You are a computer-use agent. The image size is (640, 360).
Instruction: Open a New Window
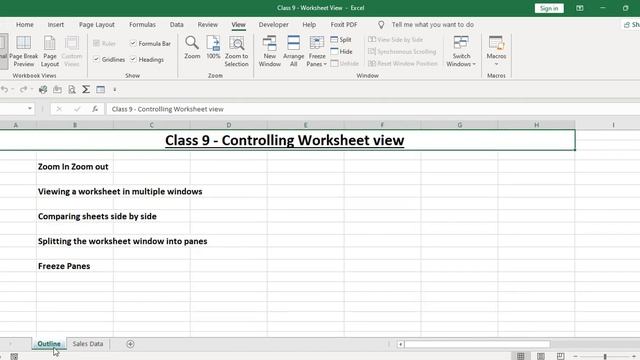(269, 51)
